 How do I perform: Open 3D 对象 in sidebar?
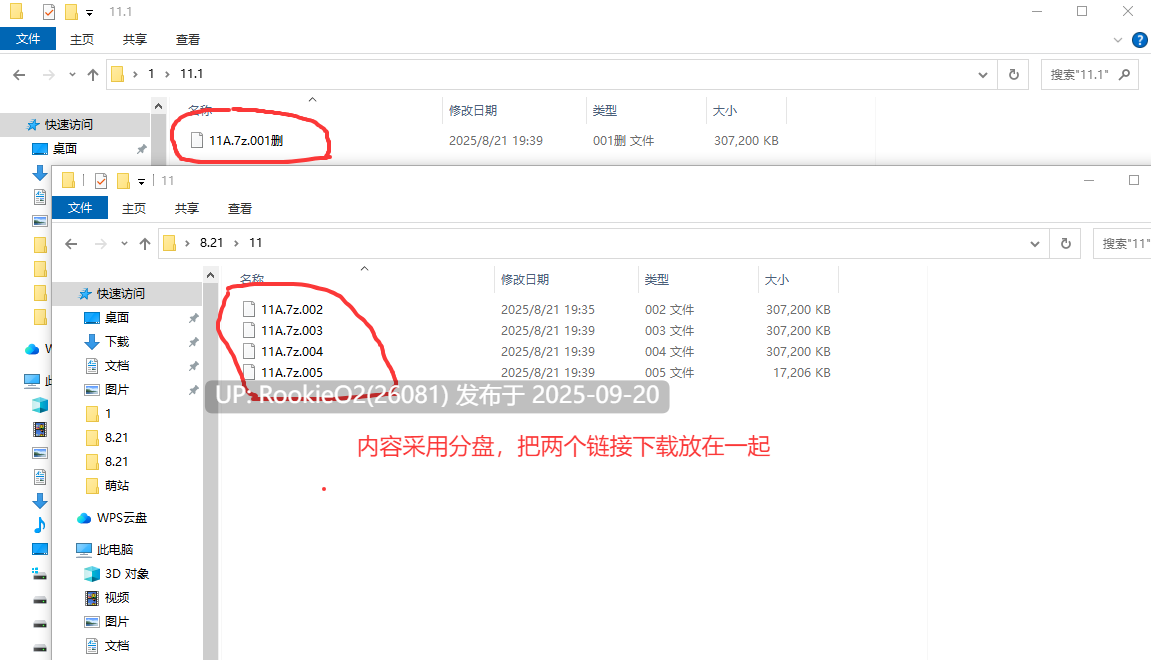point(126,573)
